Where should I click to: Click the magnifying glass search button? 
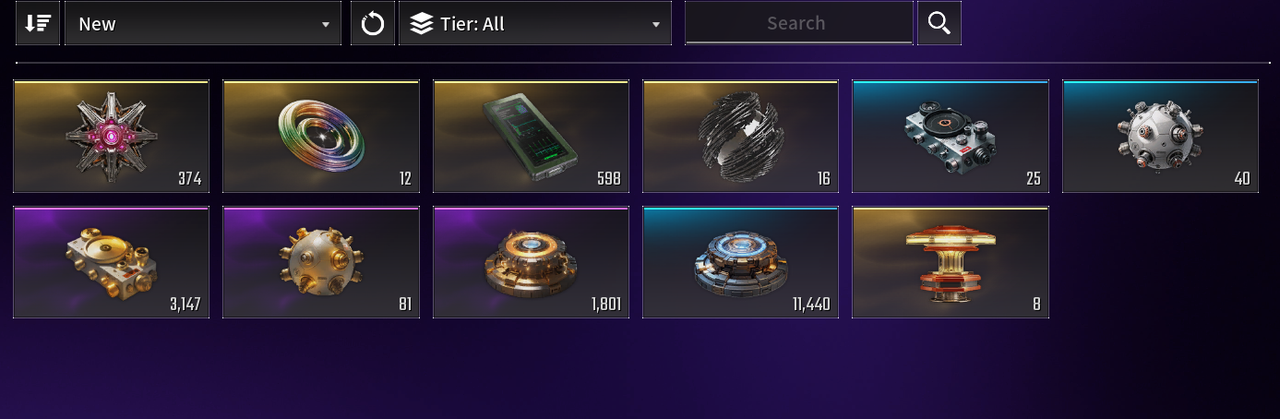pos(939,23)
